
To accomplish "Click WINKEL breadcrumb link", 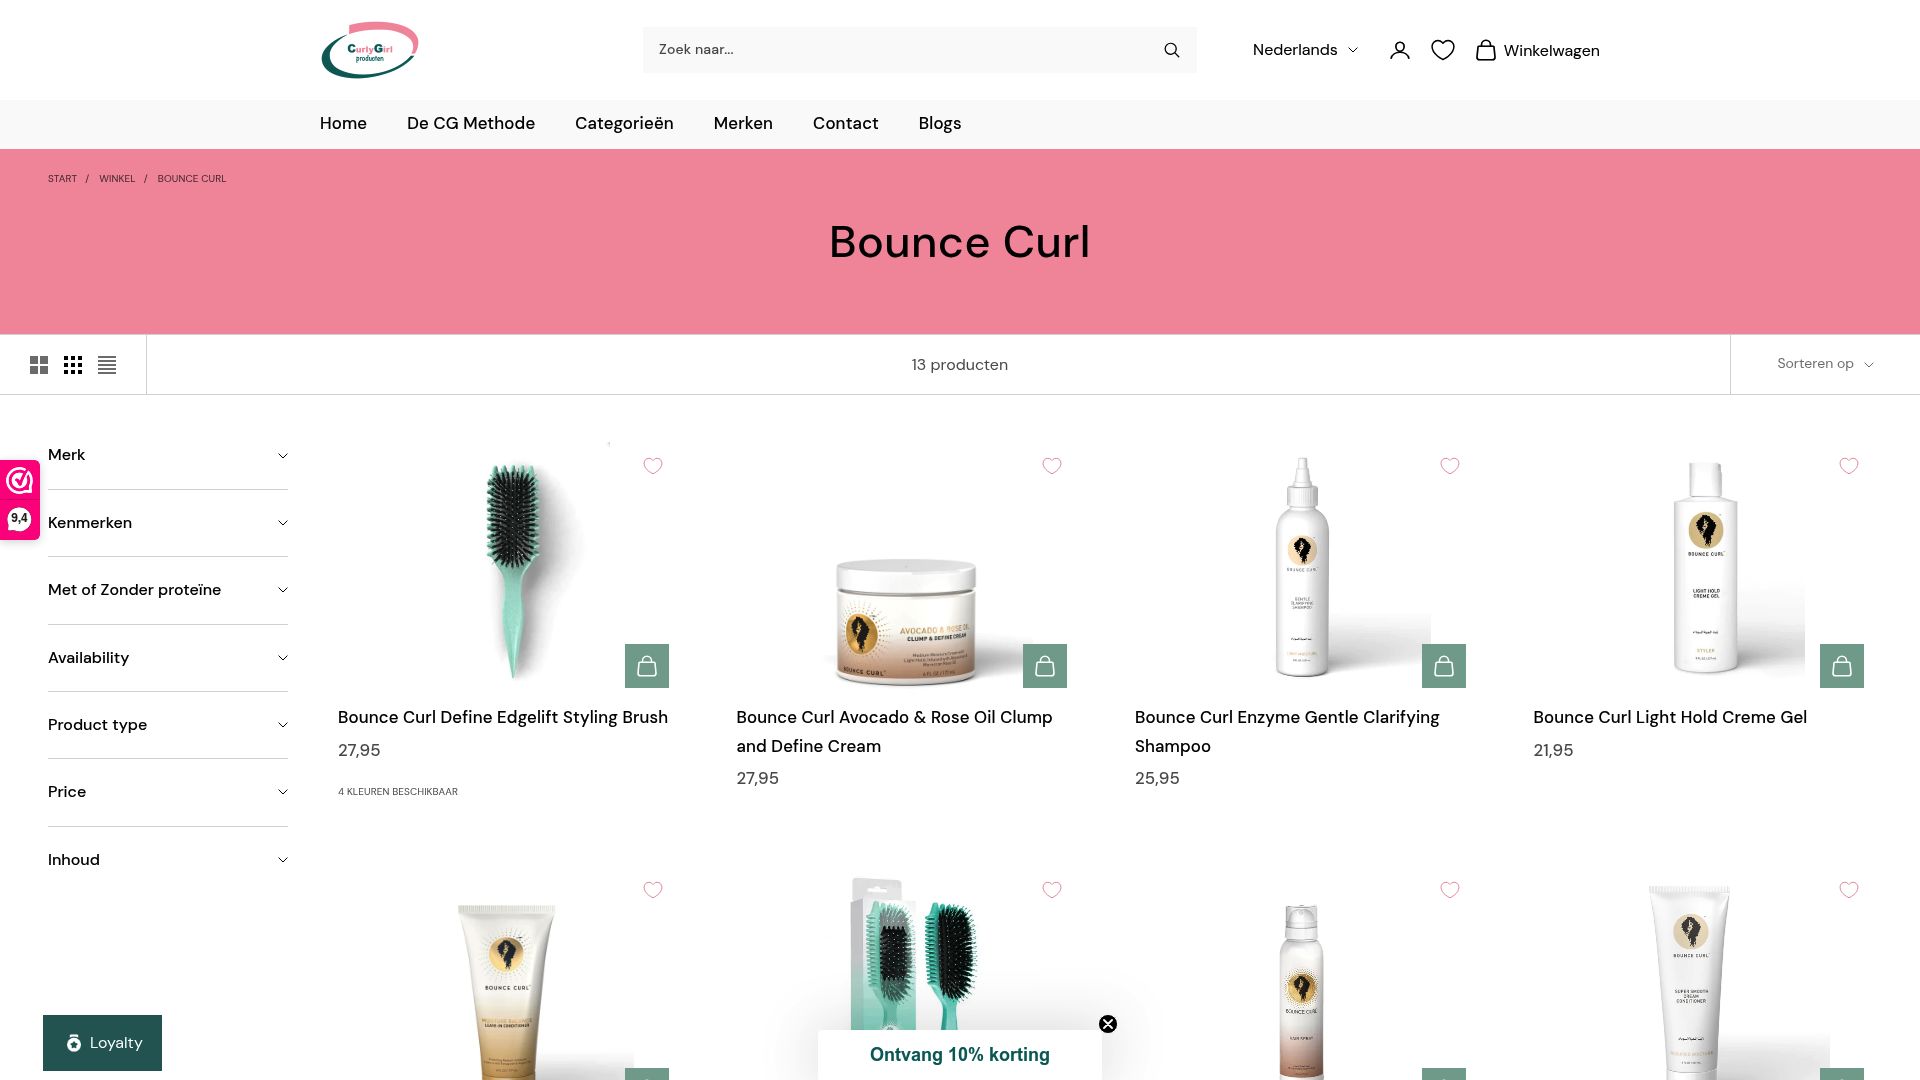I will 117,179.
